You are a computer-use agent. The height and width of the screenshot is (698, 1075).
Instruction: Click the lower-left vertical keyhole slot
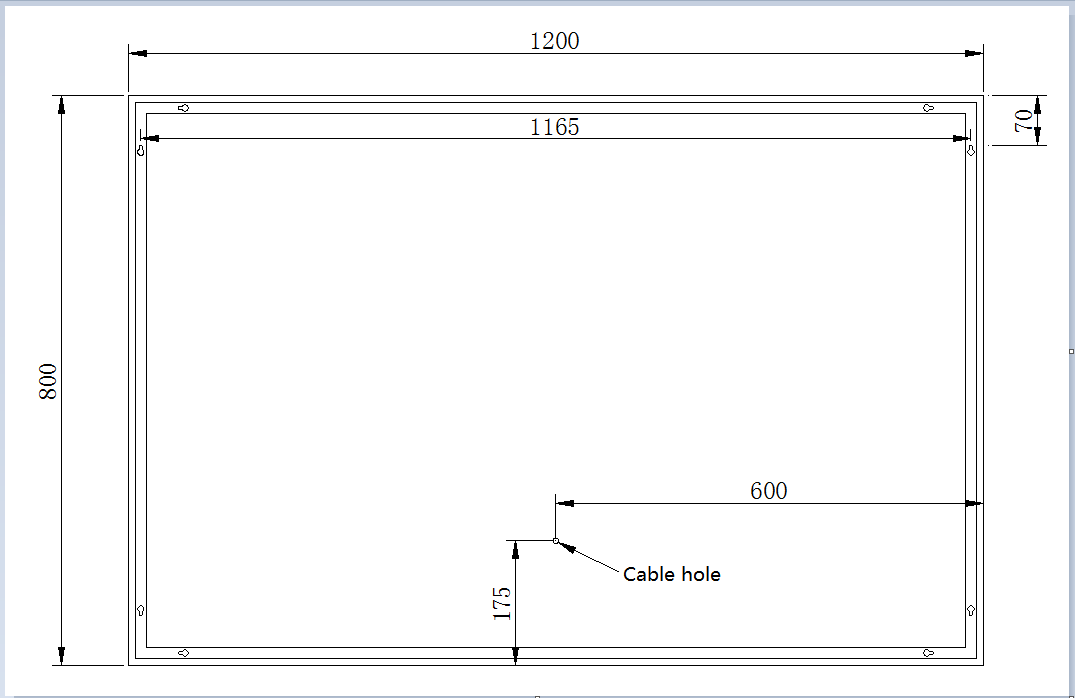click(140, 610)
